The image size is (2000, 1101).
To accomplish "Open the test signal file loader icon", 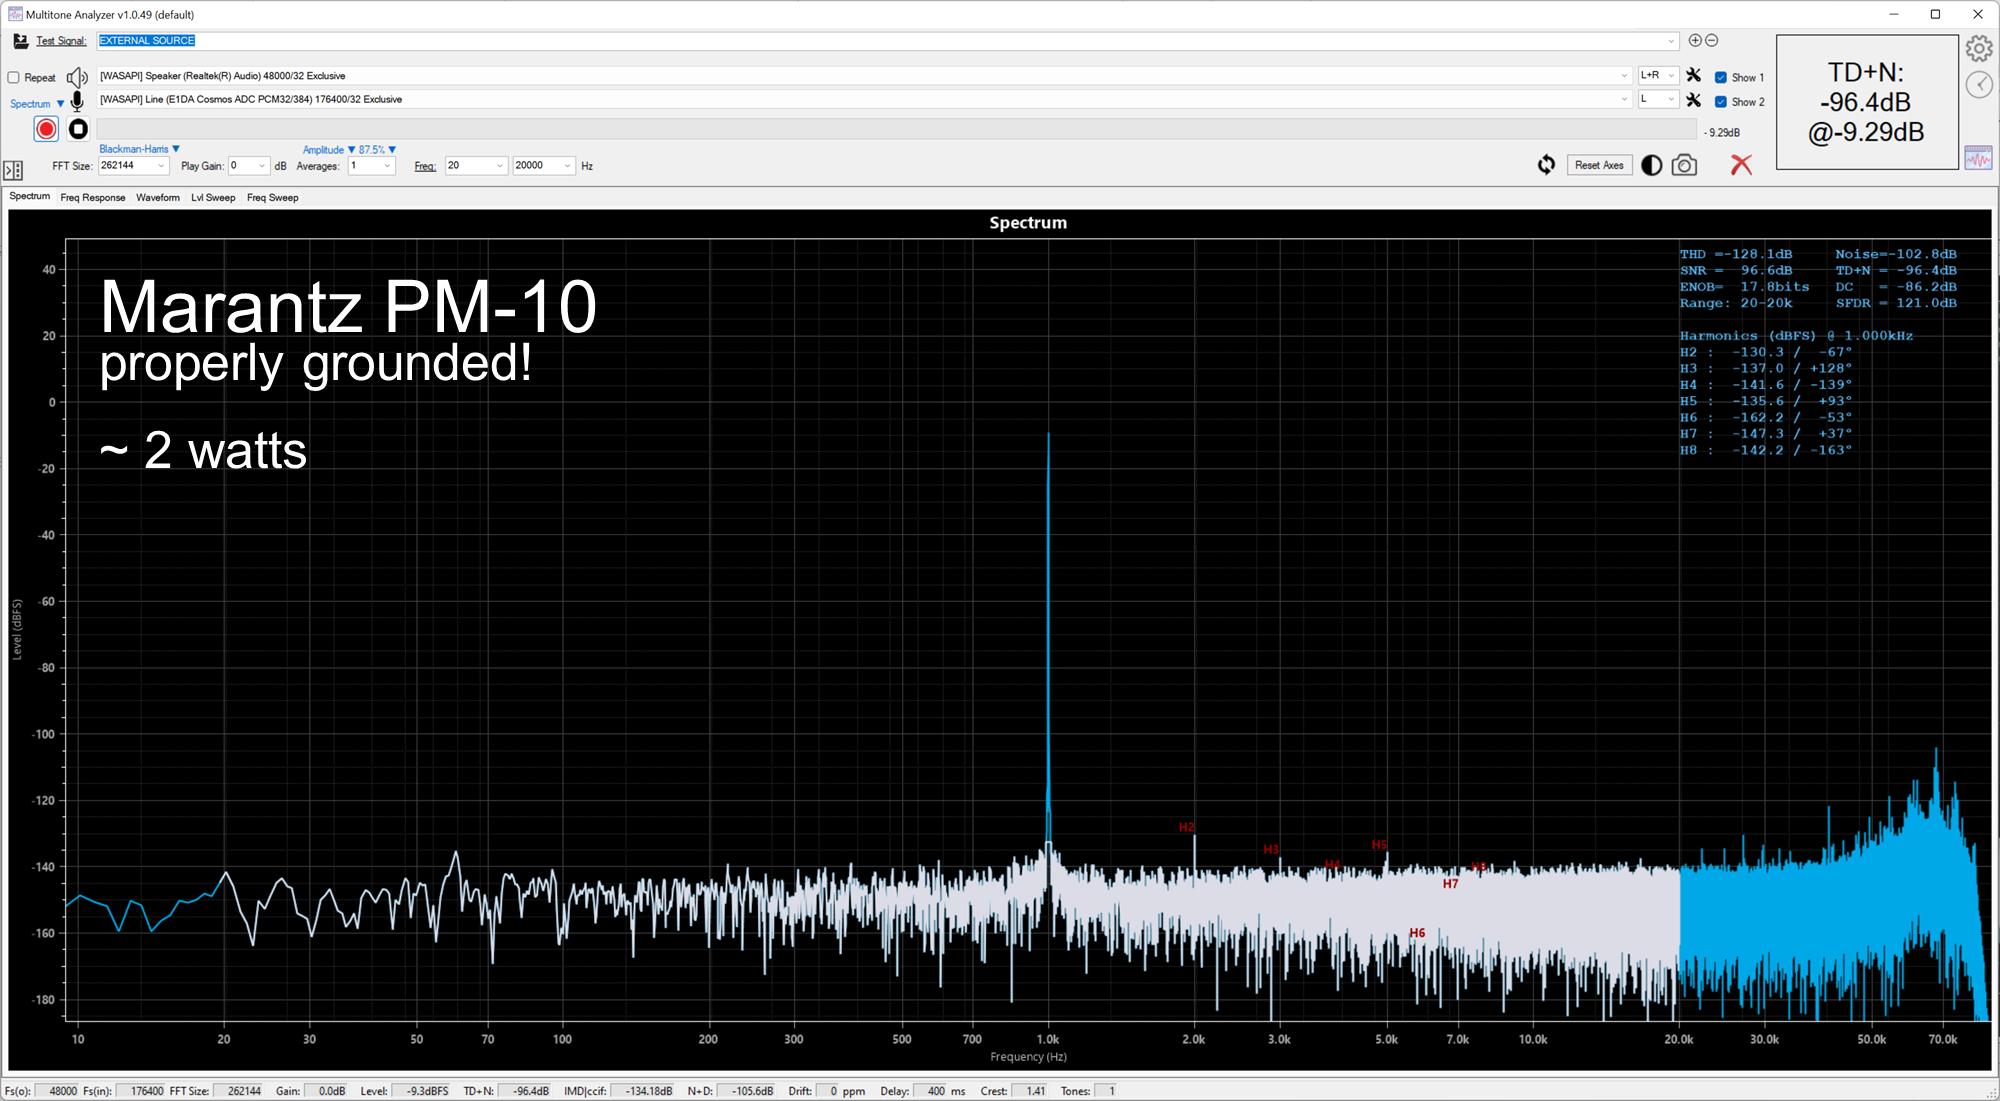I will coord(20,41).
